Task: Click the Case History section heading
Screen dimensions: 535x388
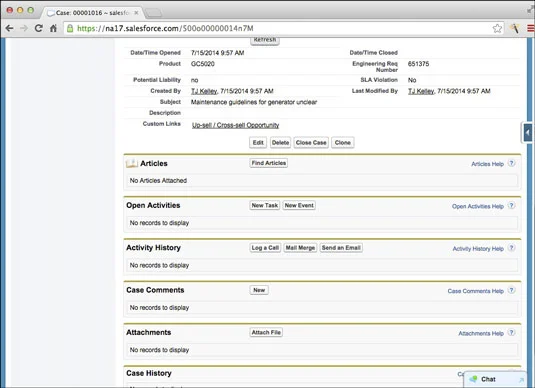Action: coord(149,373)
